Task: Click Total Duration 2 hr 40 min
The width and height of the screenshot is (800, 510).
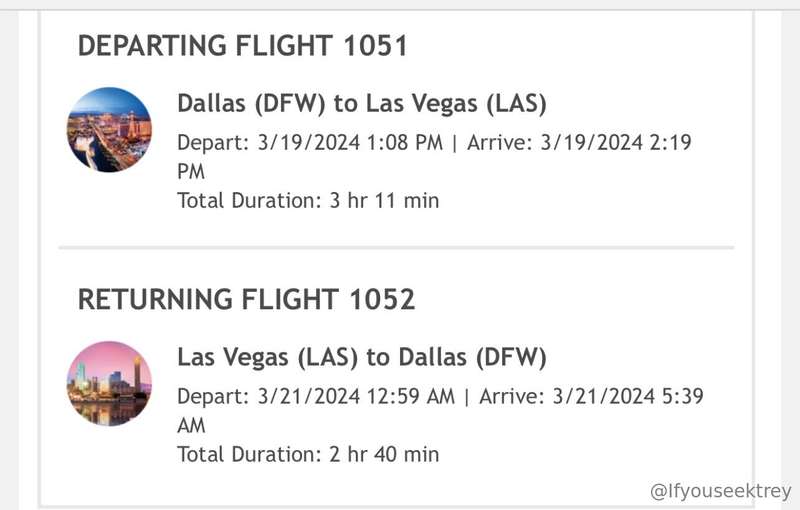Action: tap(308, 454)
